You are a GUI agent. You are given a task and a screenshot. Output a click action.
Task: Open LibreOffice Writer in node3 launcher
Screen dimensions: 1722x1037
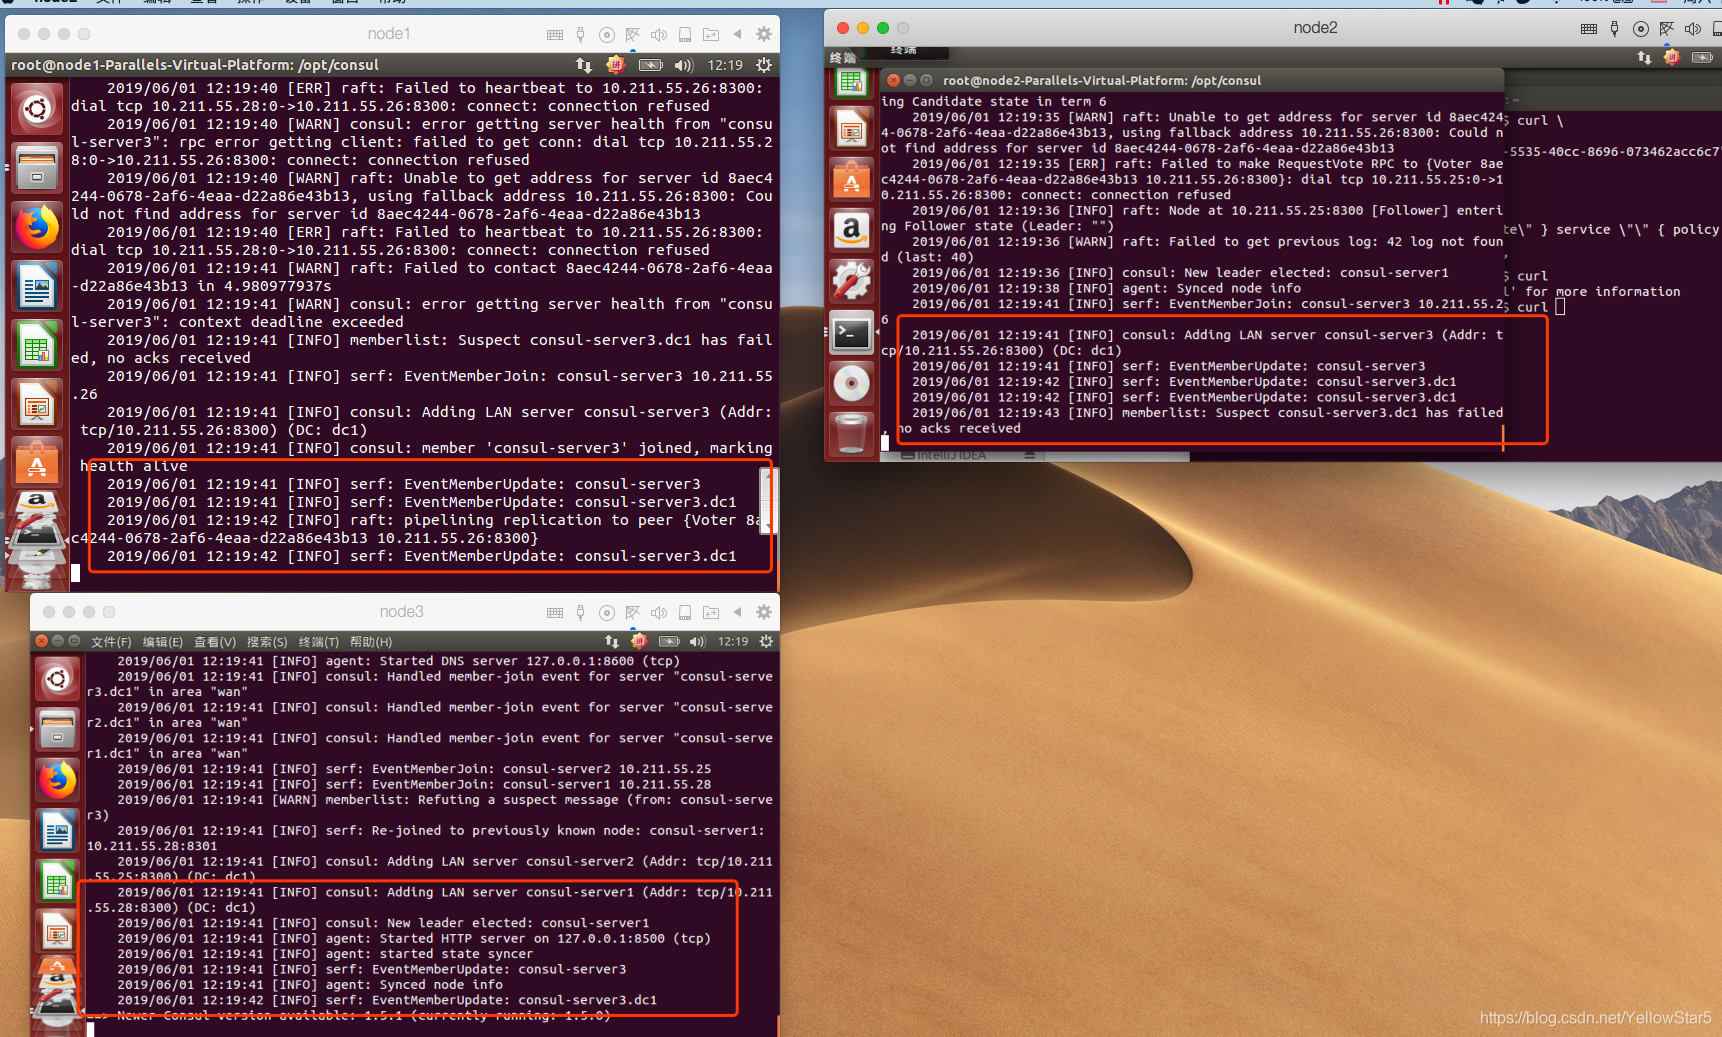pyautogui.click(x=57, y=832)
